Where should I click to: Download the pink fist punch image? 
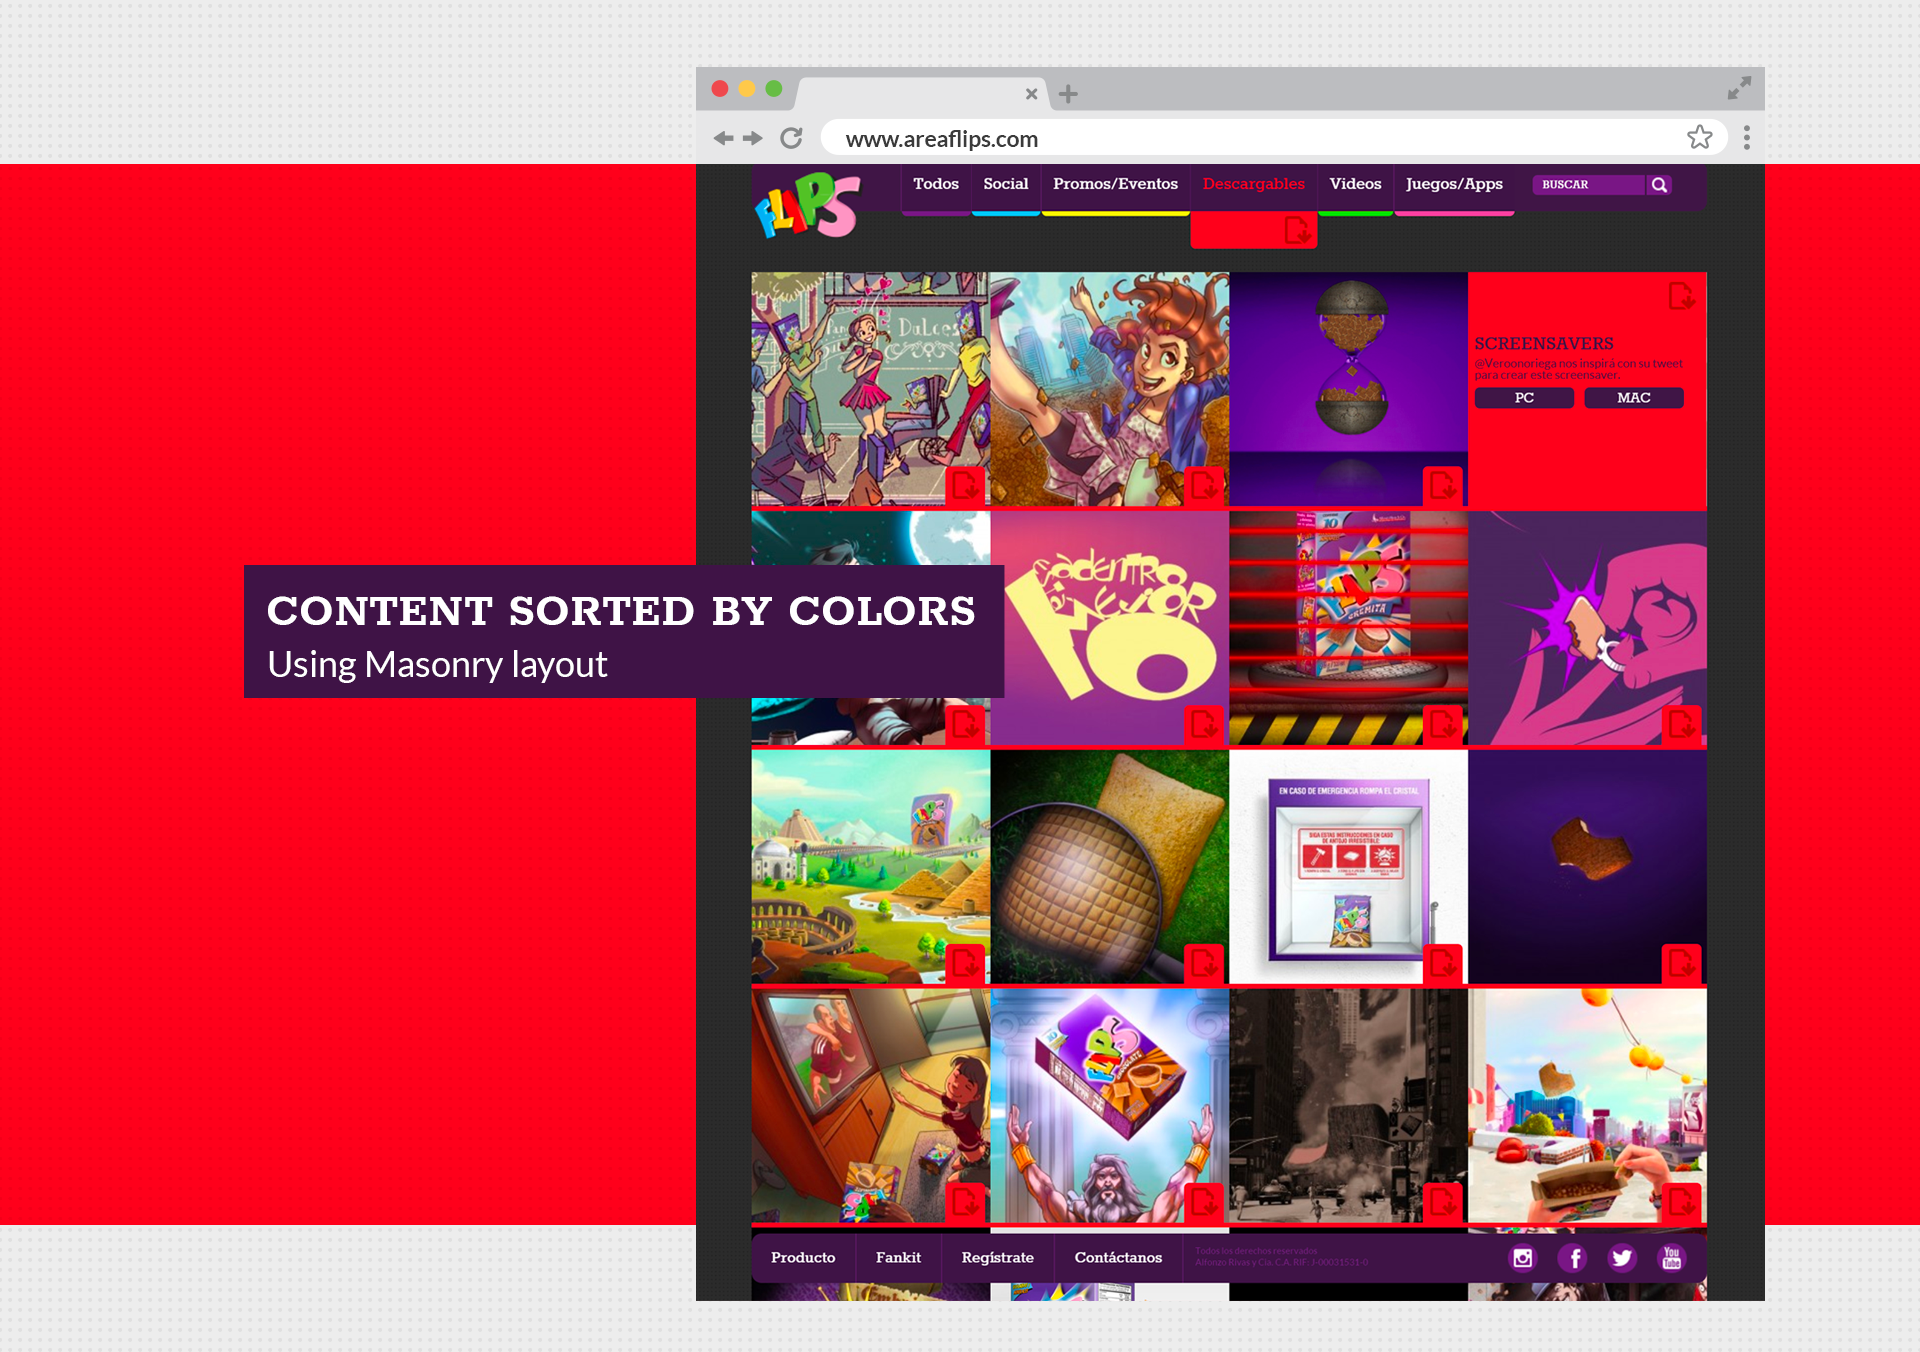[1682, 725]
